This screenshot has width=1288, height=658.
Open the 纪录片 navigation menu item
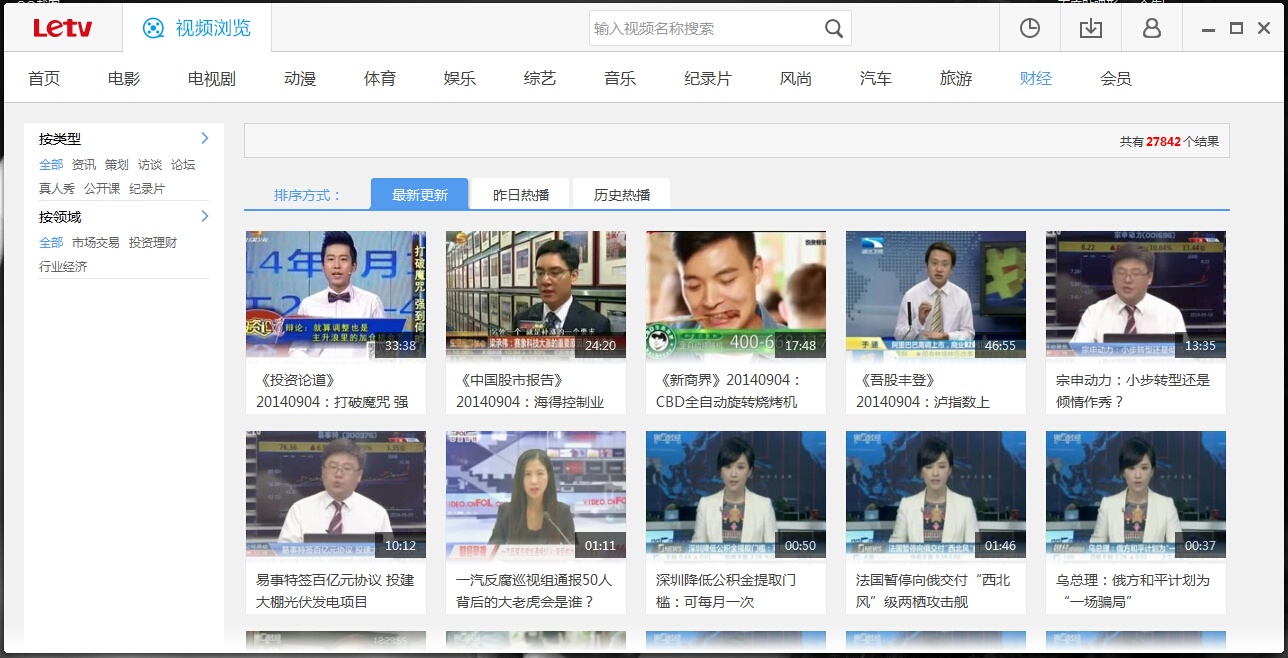pos(707,78)
